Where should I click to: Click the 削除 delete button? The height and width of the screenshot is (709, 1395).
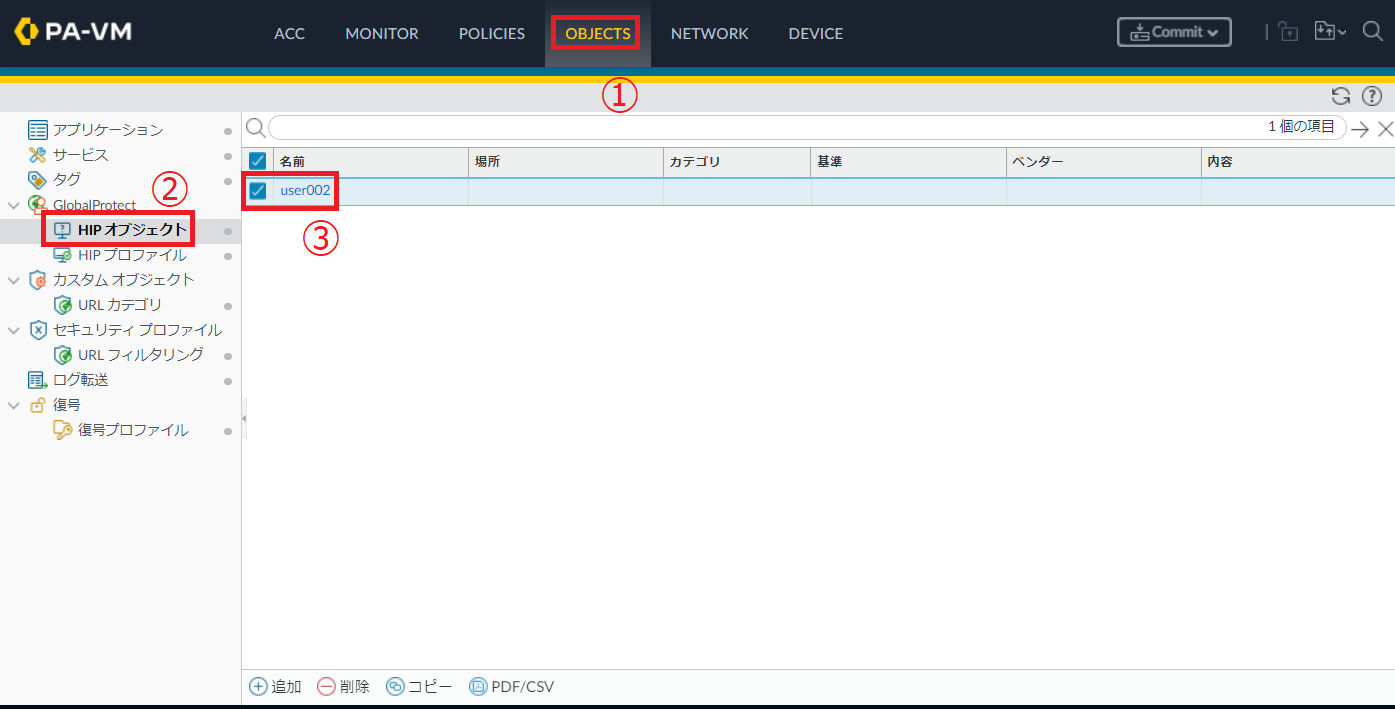[343, 687]
